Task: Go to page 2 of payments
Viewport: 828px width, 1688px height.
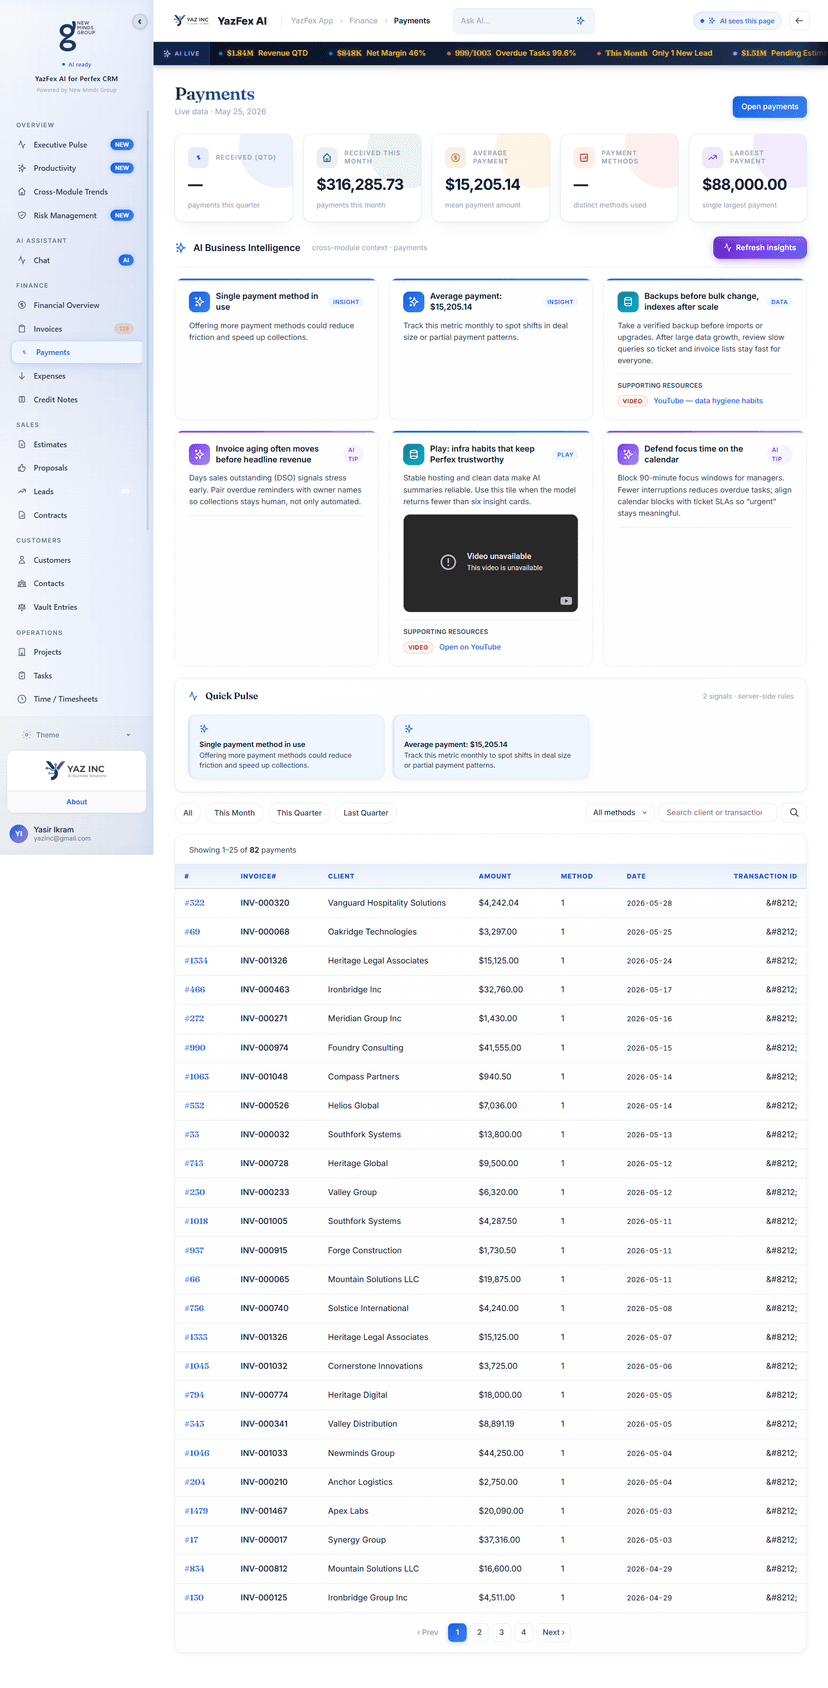Action: [x=479, y=1632]
